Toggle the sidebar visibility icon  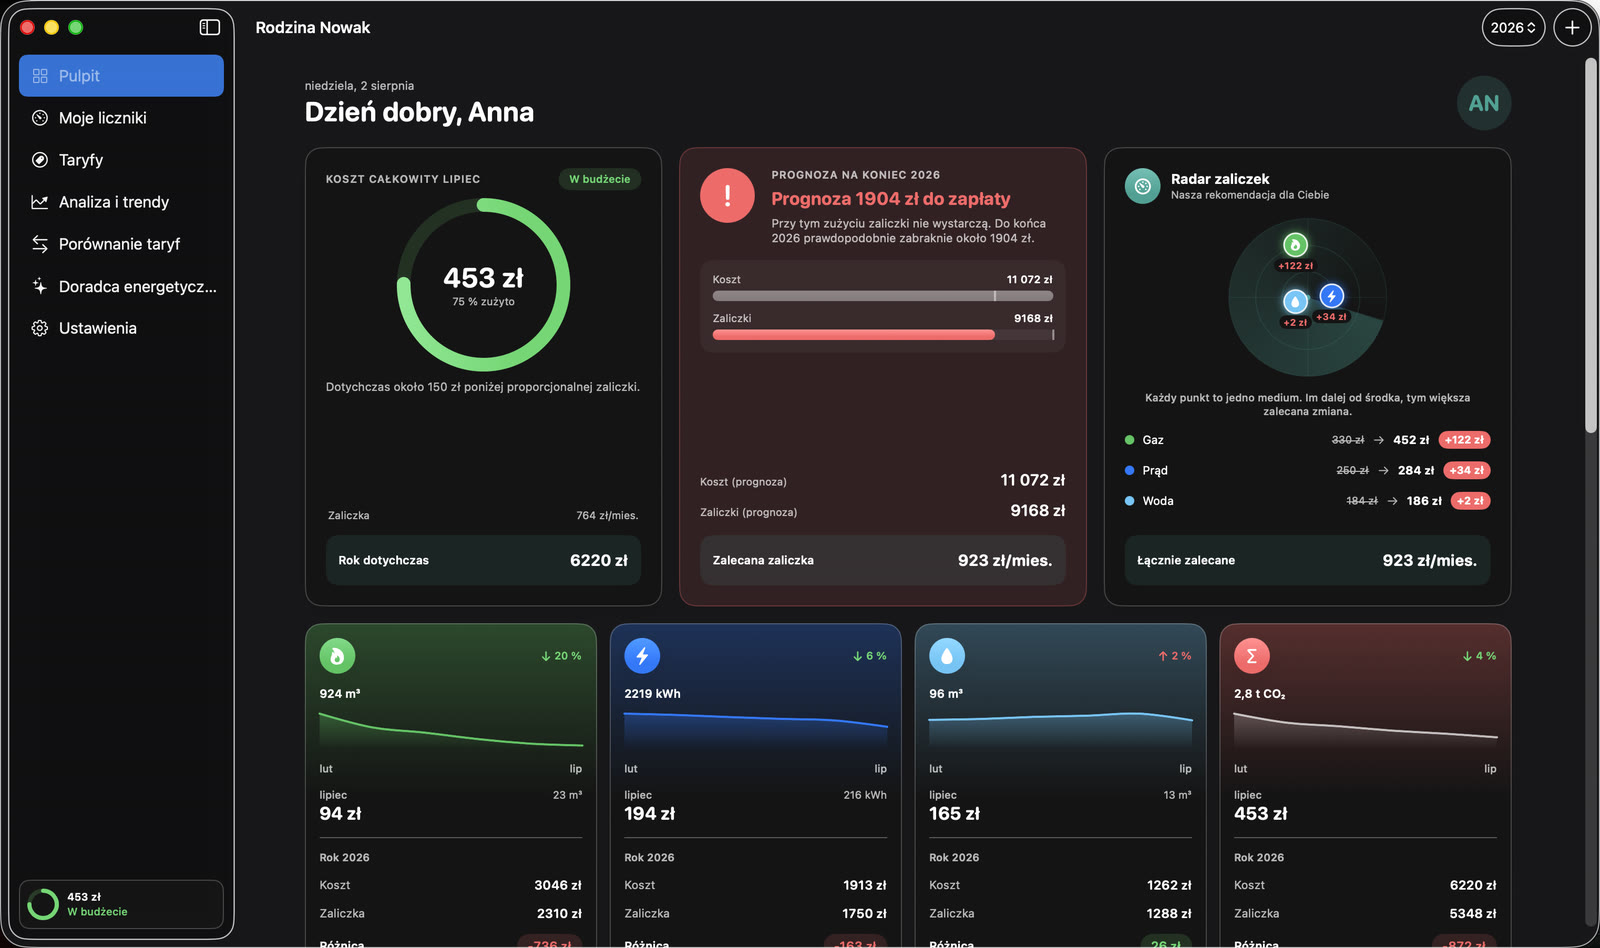[210, 28]
